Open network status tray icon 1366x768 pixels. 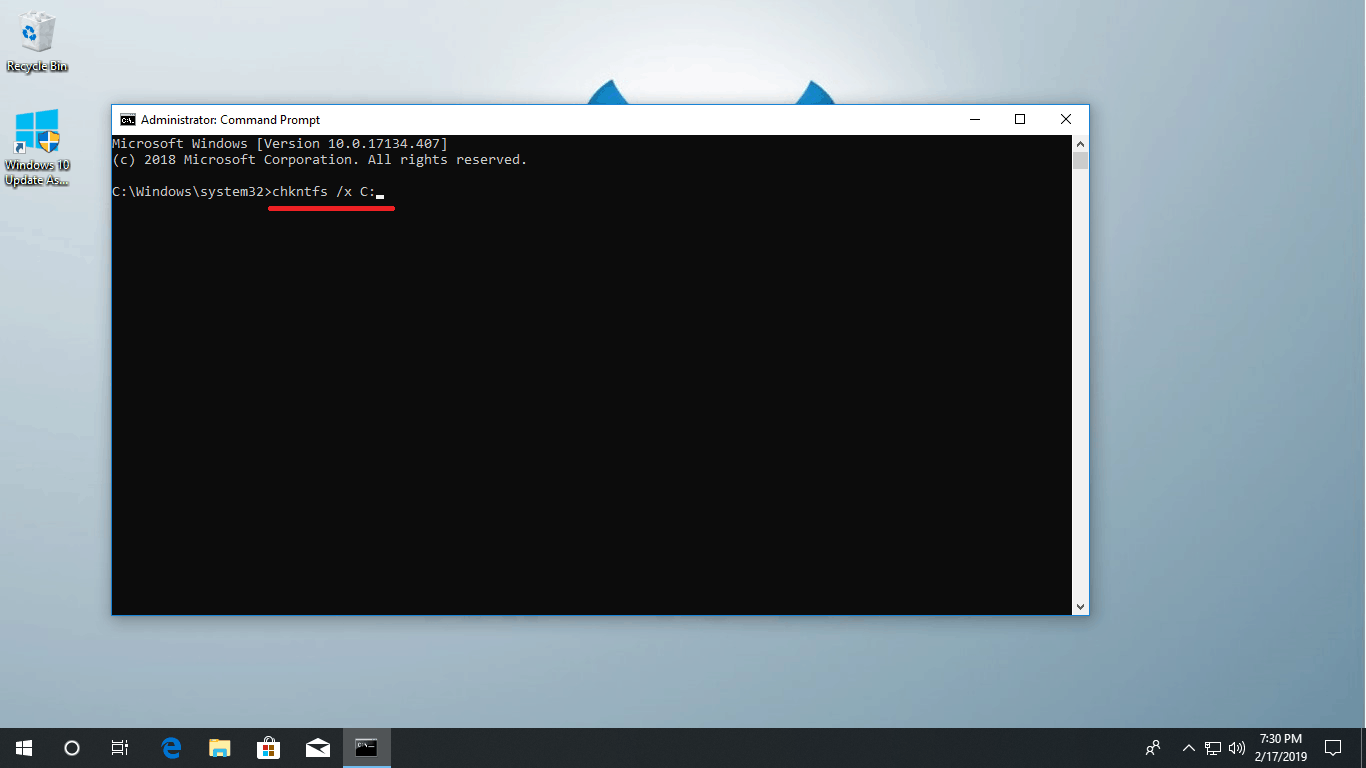[1213, 748]
